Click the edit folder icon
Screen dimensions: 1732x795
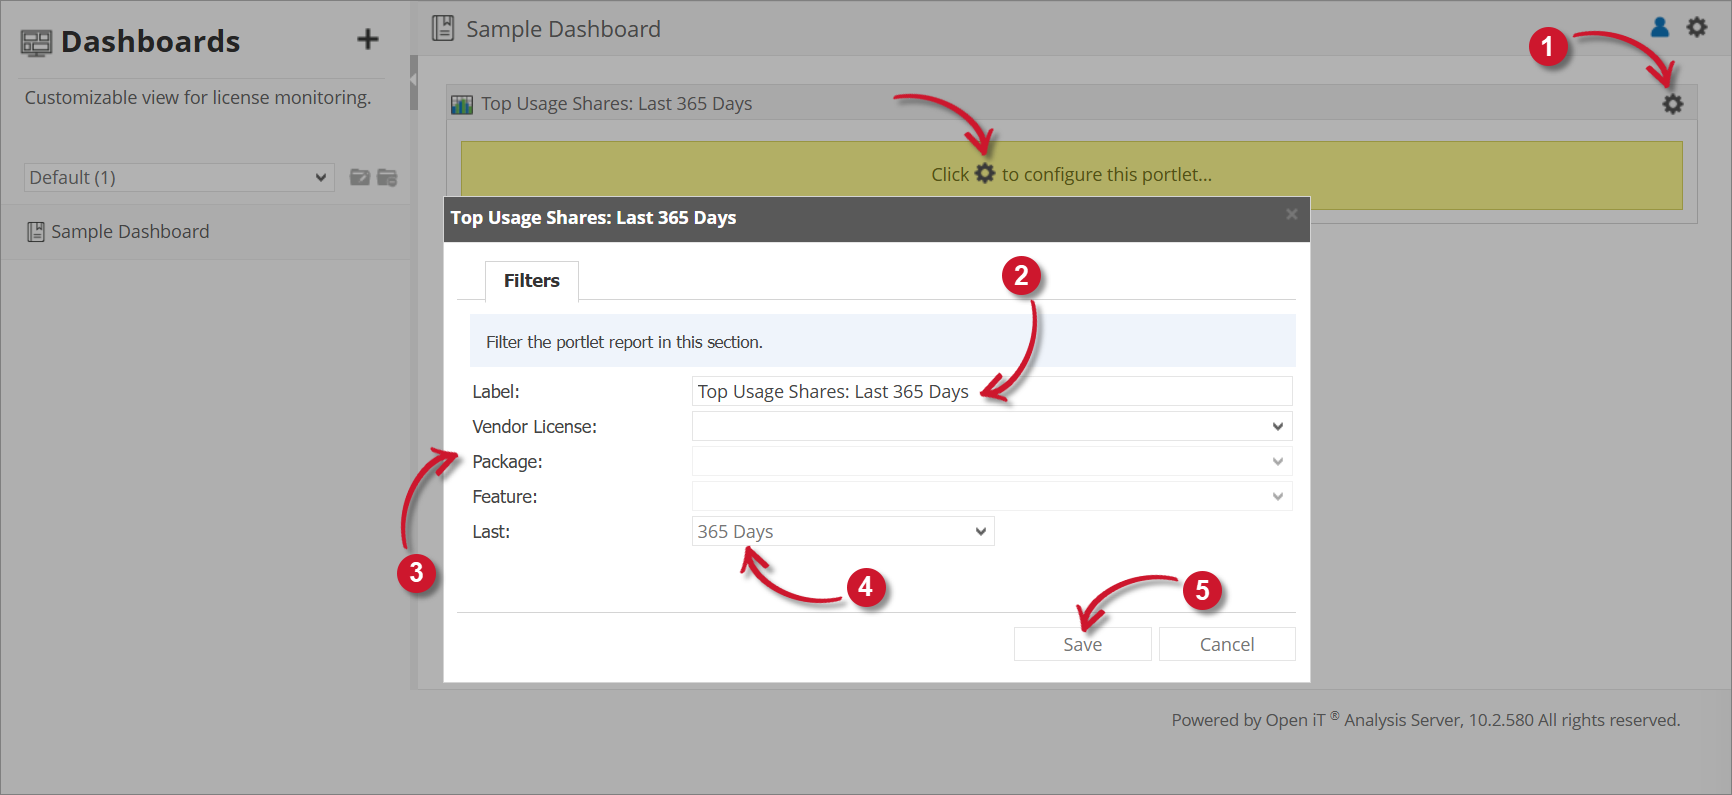tap(360, 177)
